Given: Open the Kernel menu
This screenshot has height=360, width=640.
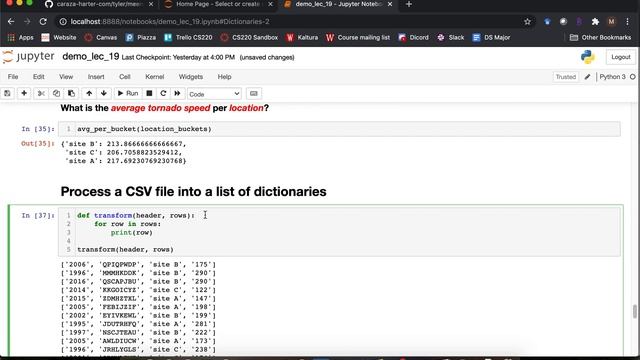Looking at the screenshot, I should coord(154,77).
